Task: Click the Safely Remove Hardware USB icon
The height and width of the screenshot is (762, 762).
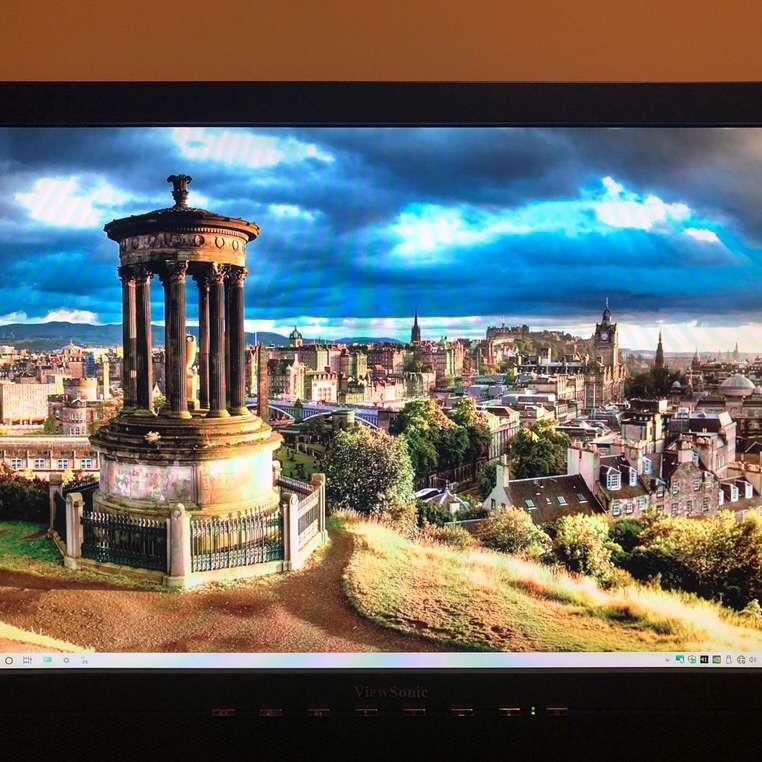Action: coord(728,660)
